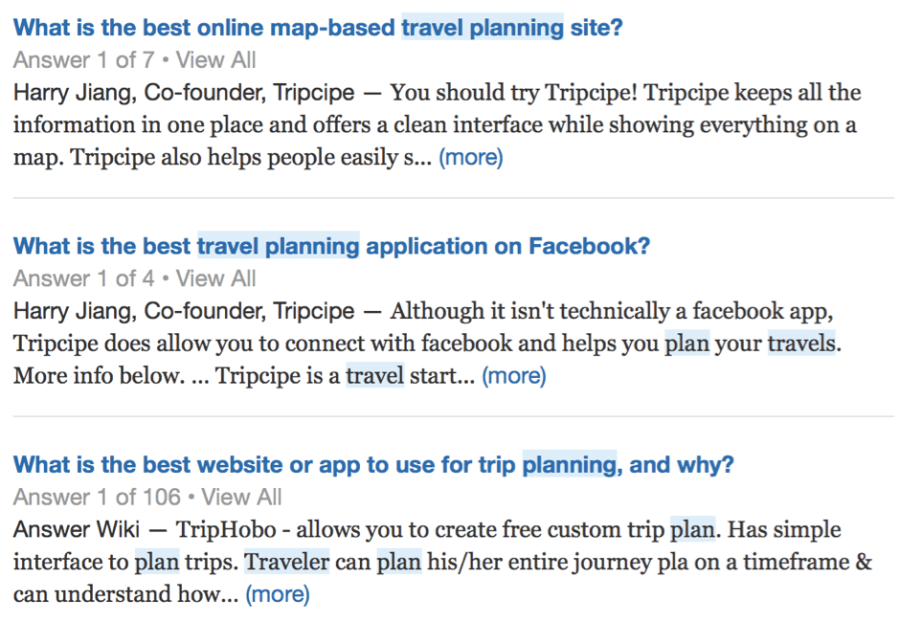Open Harry Jiang's name in the map-based site answer
This screenshot has height=622, width=900.
click(75, 92)
